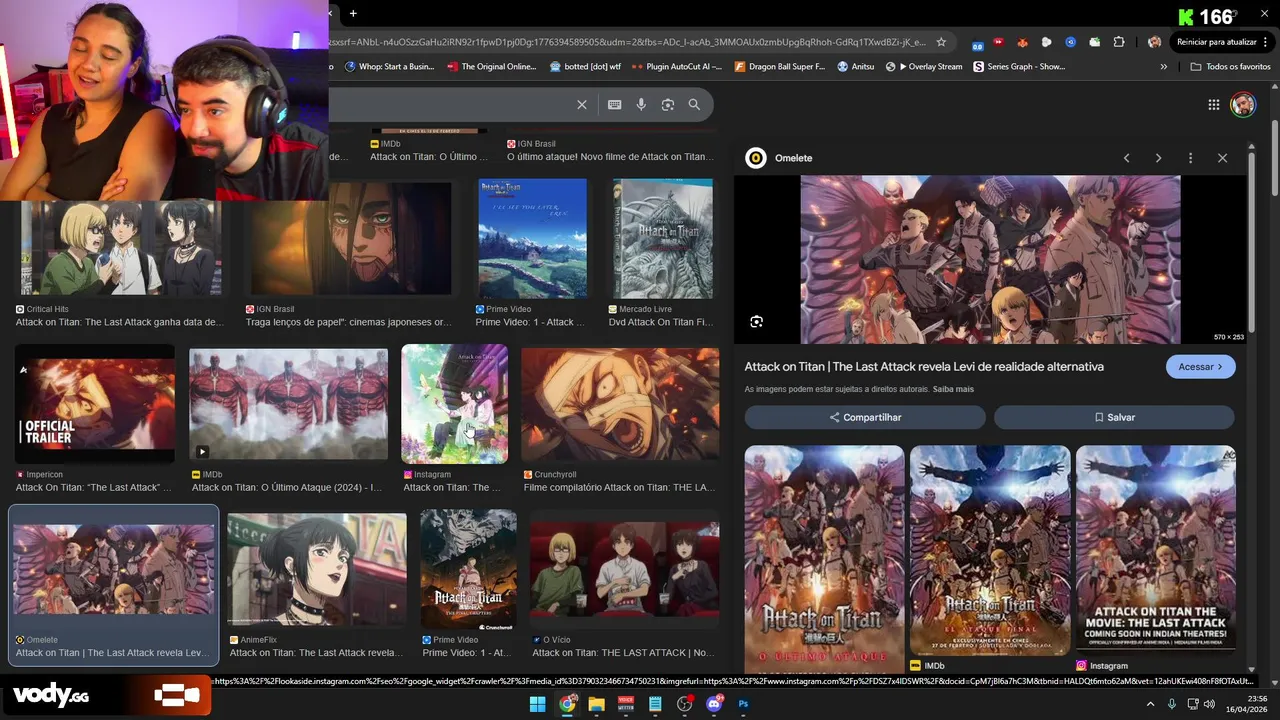Image resolution: width=1280 pixels, height=720 pixels.
Task: Click the tray microphone icon
Action: (x=1172, y=704)
